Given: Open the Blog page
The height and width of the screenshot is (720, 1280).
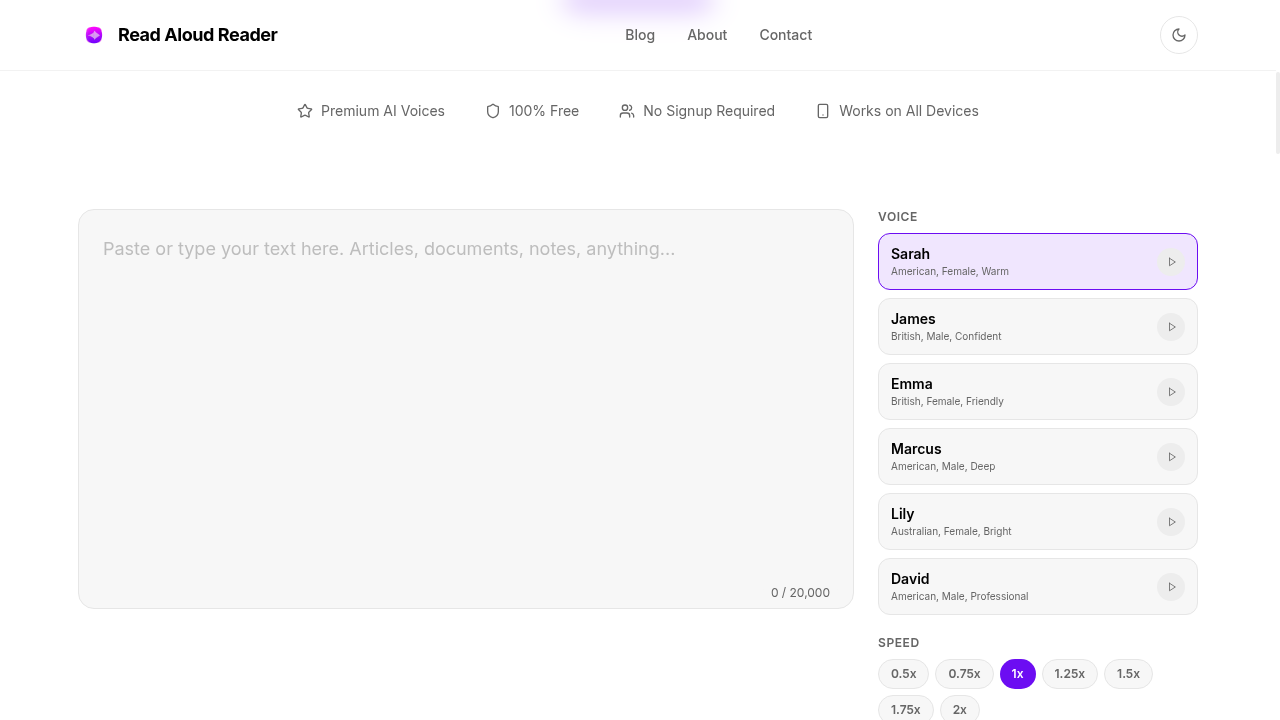Looking at the screenshot, I should [x=640, y=35].
